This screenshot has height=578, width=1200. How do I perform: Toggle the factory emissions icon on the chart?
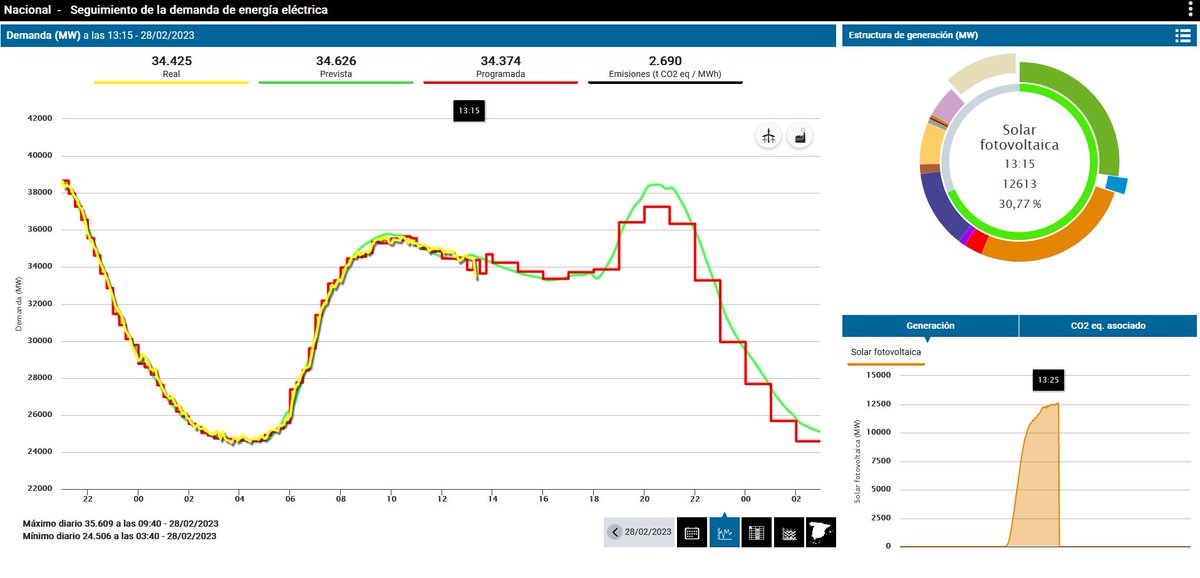click(800, 137)
